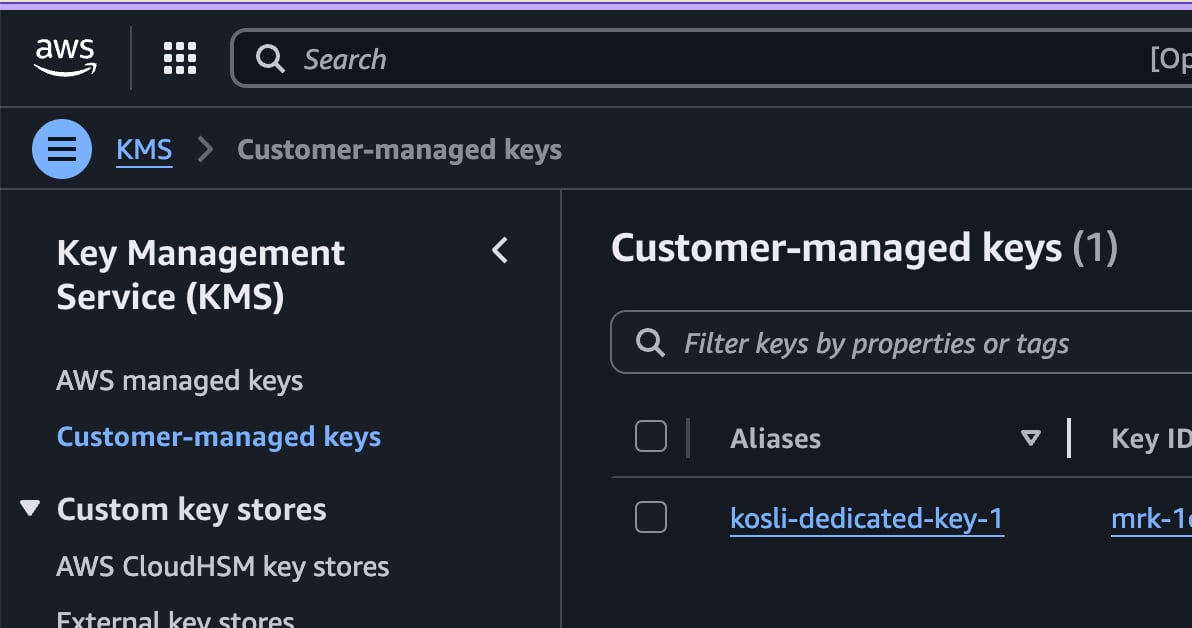Click the search magnifier icon in top bar
Viewport: 1192px width, 628px height.
(x=270, y=59)
